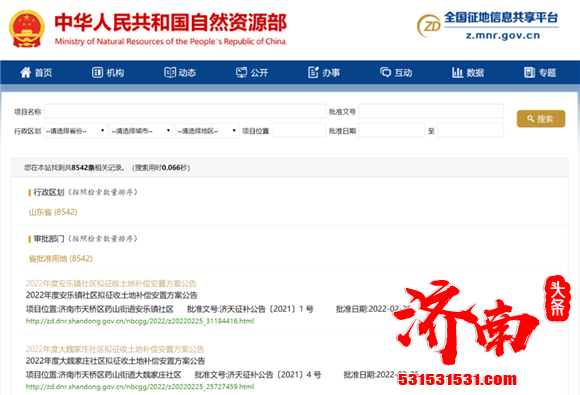
Task: Click the 中华人民共和国自然资源部 title
Action: click(x=171, y=22)
